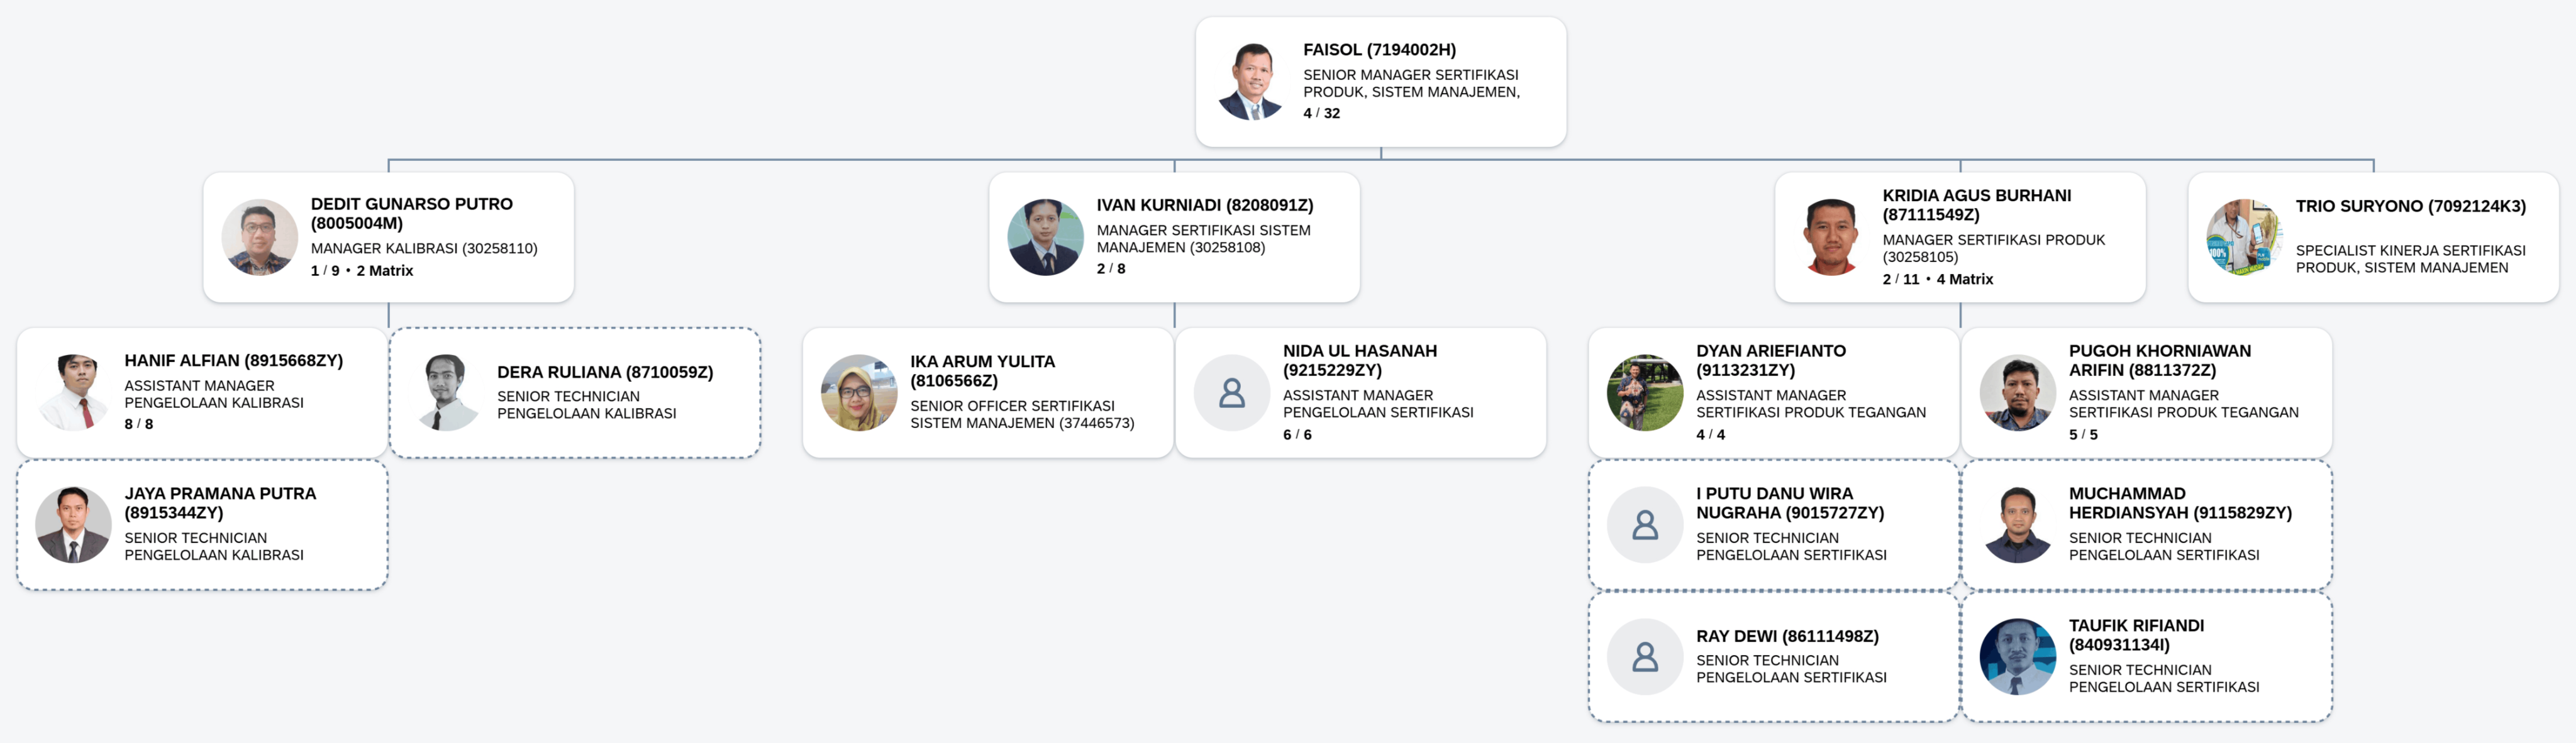Click IKA ARUM YULITA's avatar photo
This screenshot has height=743, width=2576.
pos(859,392)
